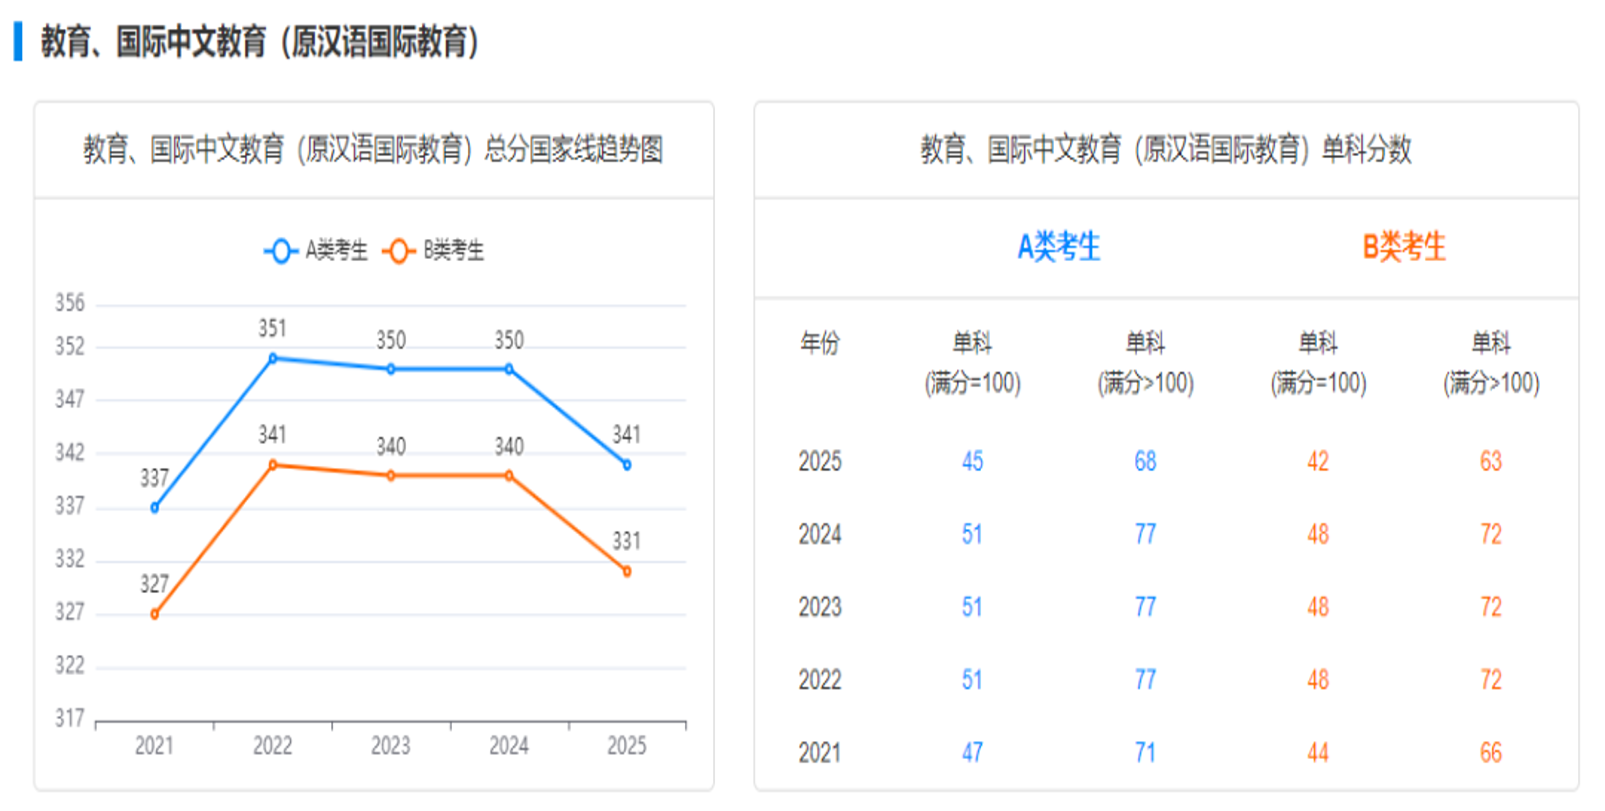
Task: Click the 2023 label on chart x-axis
Action: 391,746
